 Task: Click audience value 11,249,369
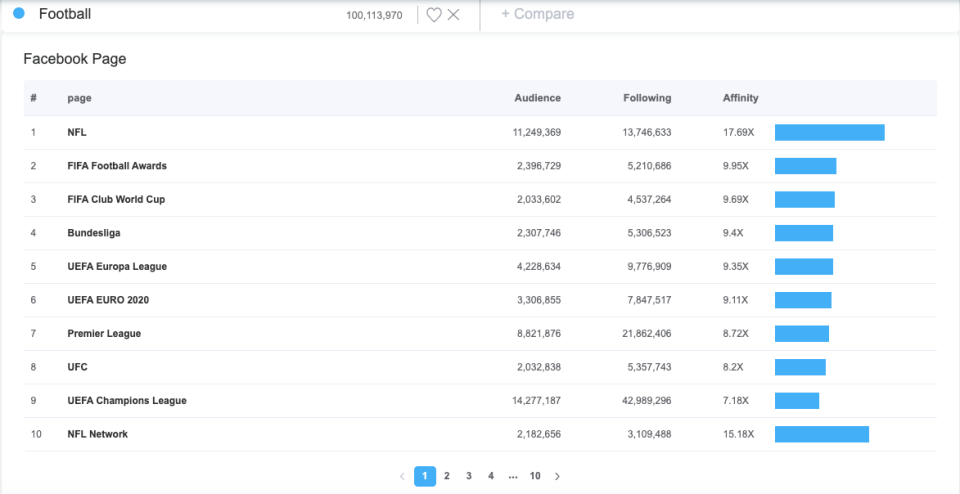[x=537, y=132]
